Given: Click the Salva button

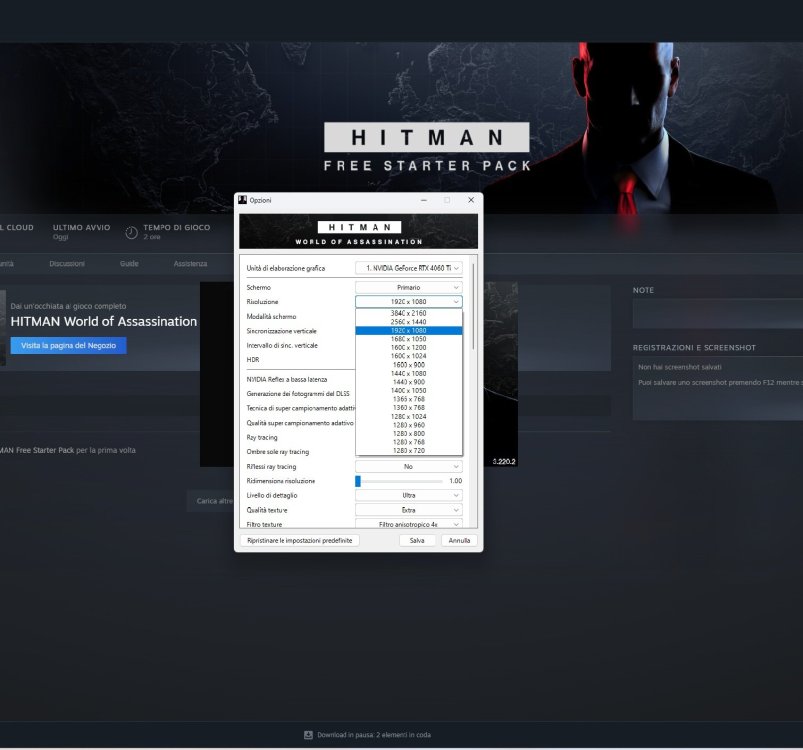Looking at the screenshot, I should (417, 540).
